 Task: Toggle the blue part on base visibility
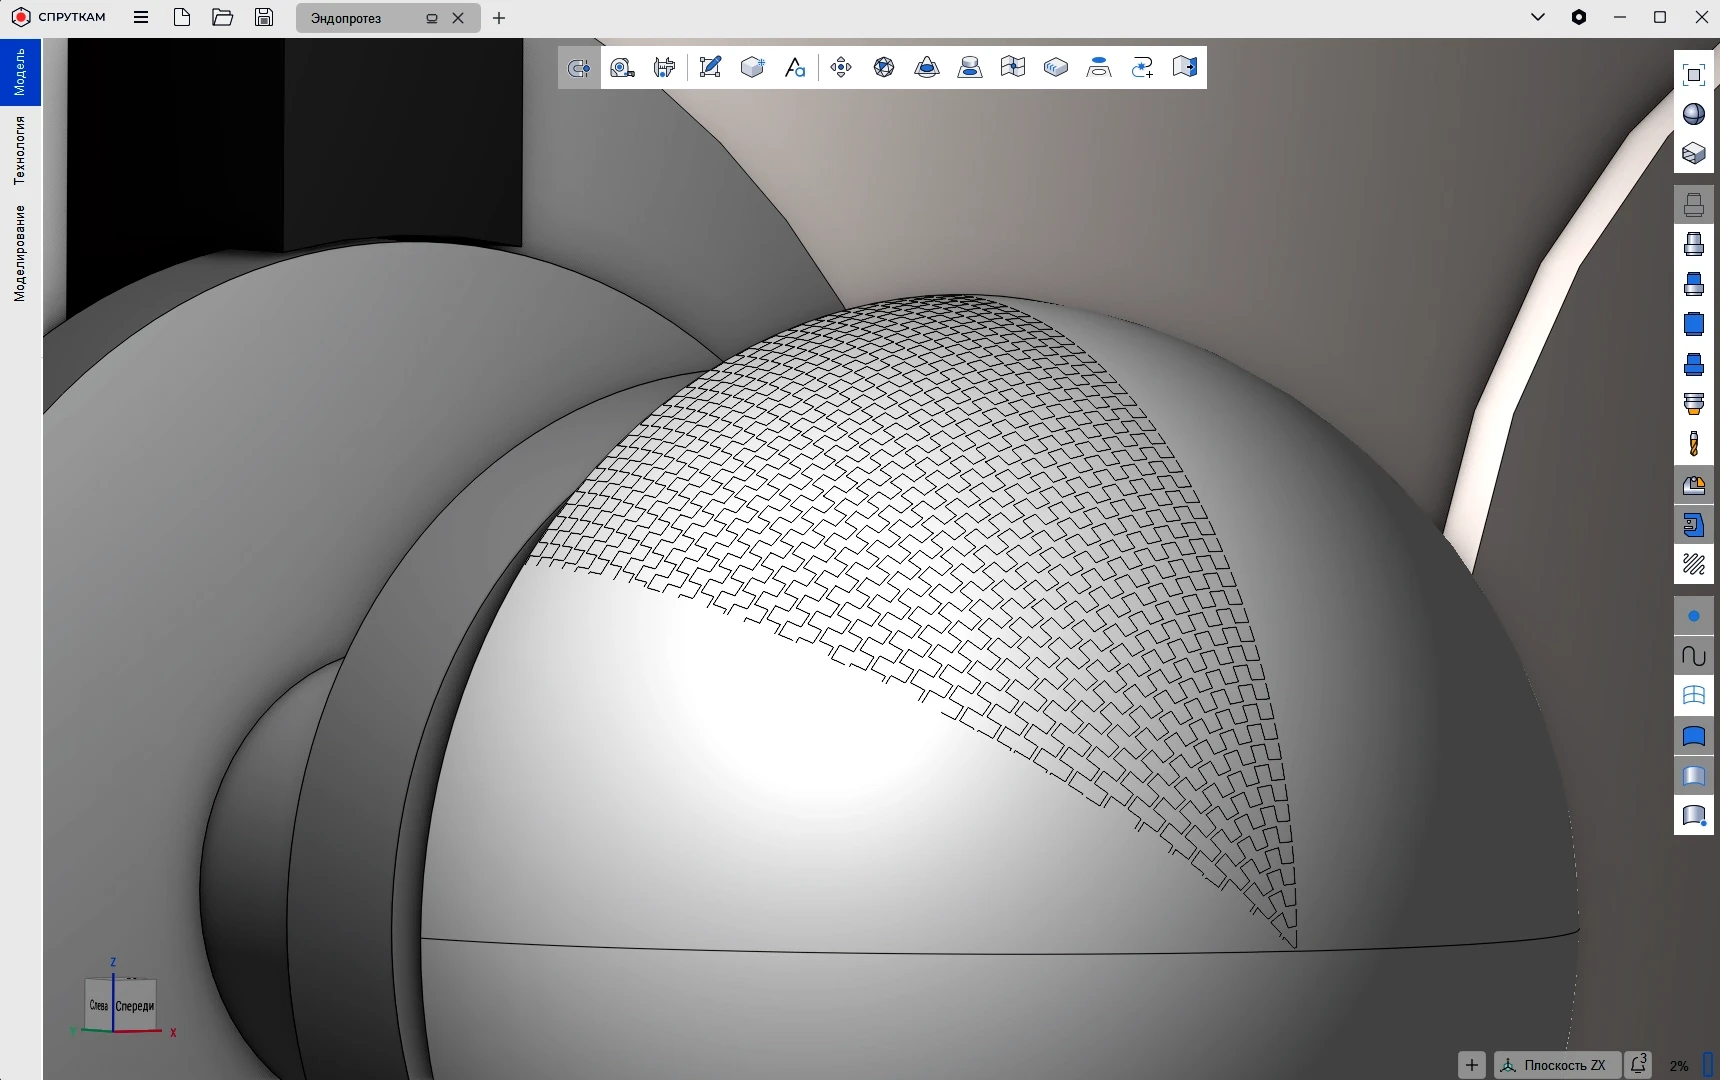click(1694, 364)
